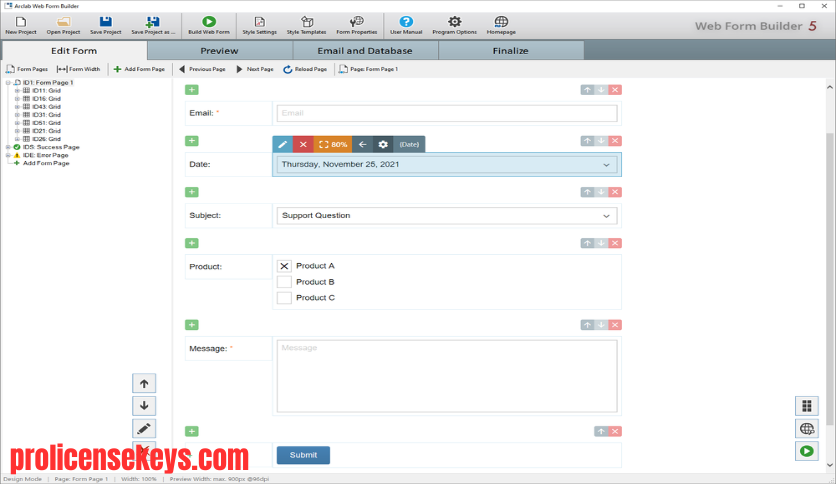The height and width of the screenshot is (484, 836).
Task: Open the grid layout button at right
Action: 807,406
